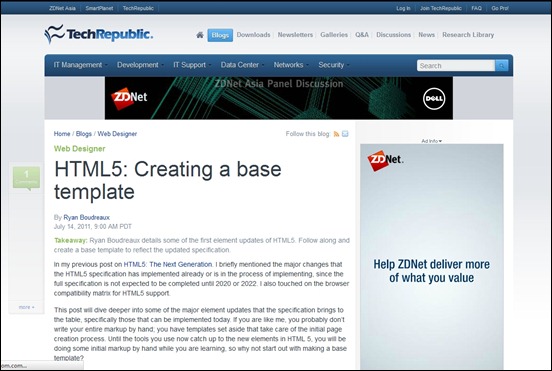Open the Downloads section
Image resolution: width=552 pixels, height=371 pixels.
coord(253,35)
